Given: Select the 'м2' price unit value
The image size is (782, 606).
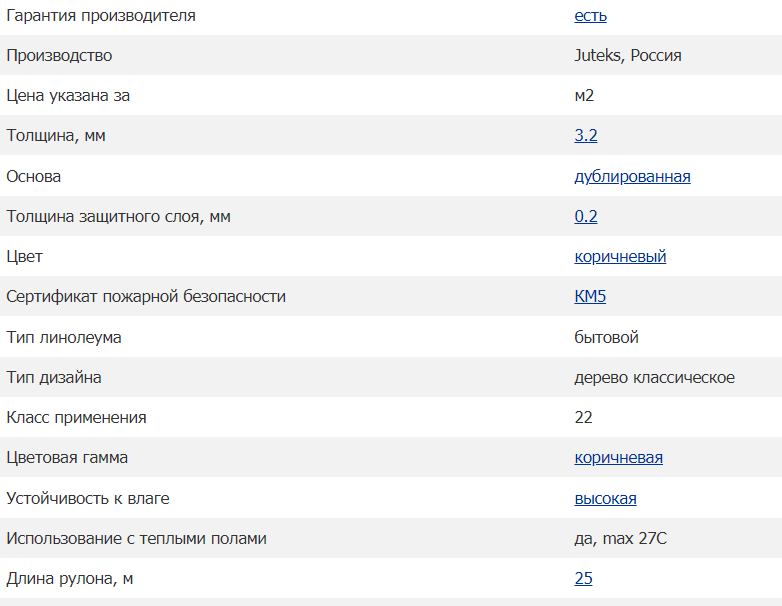Looking at the screenshot, I should point(584,95).
